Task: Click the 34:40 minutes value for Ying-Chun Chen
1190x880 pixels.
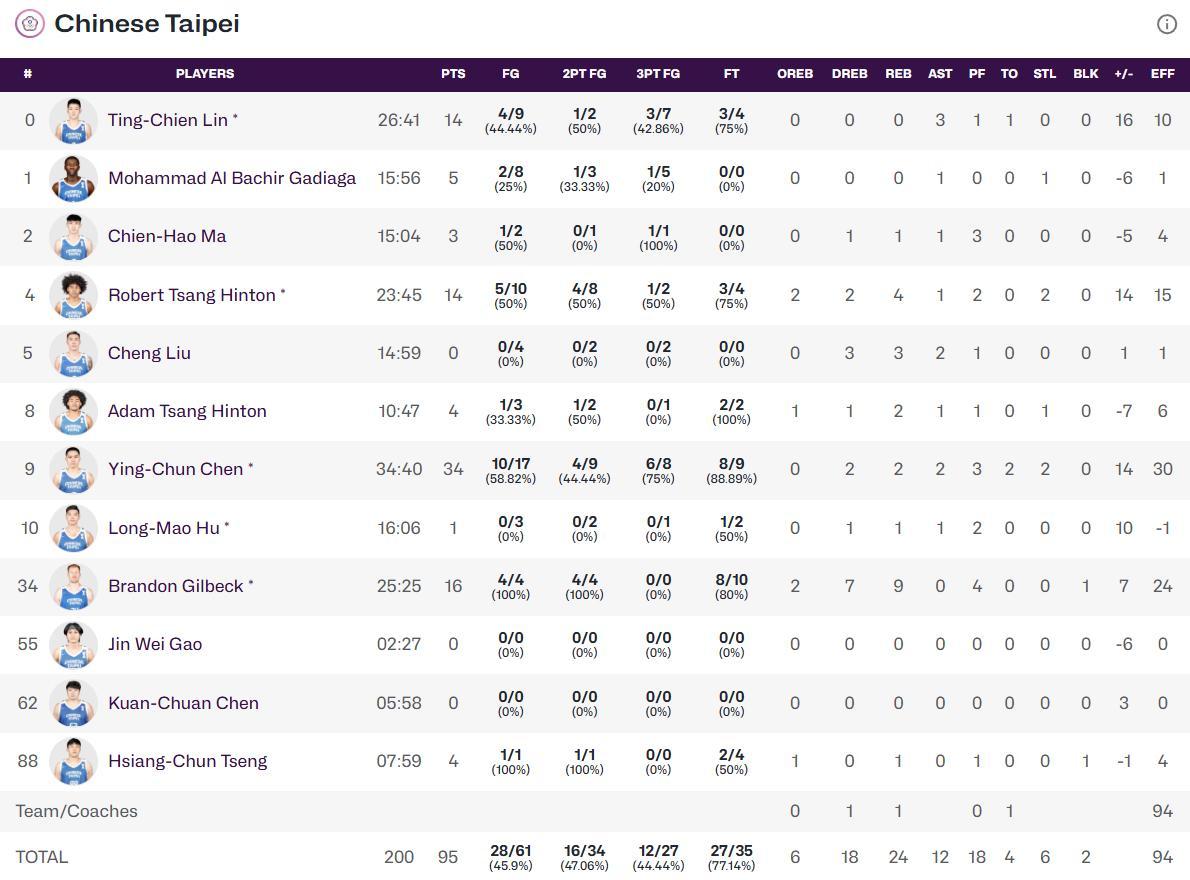Action: click(x=399, y=469)
